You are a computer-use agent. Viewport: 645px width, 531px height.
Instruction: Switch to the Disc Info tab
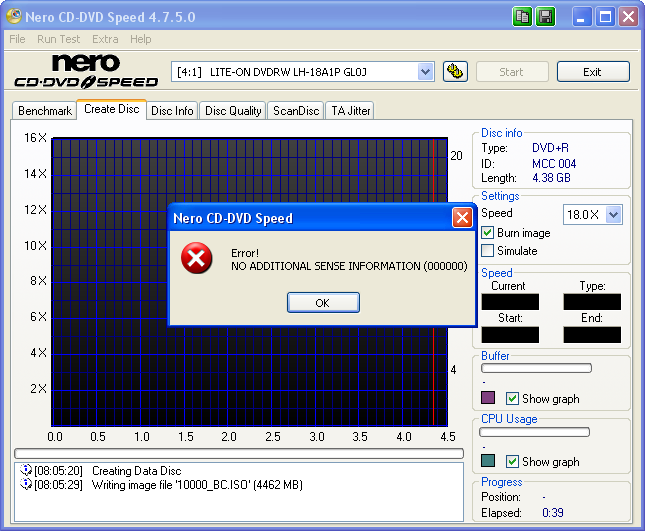[x=172, y=111]
